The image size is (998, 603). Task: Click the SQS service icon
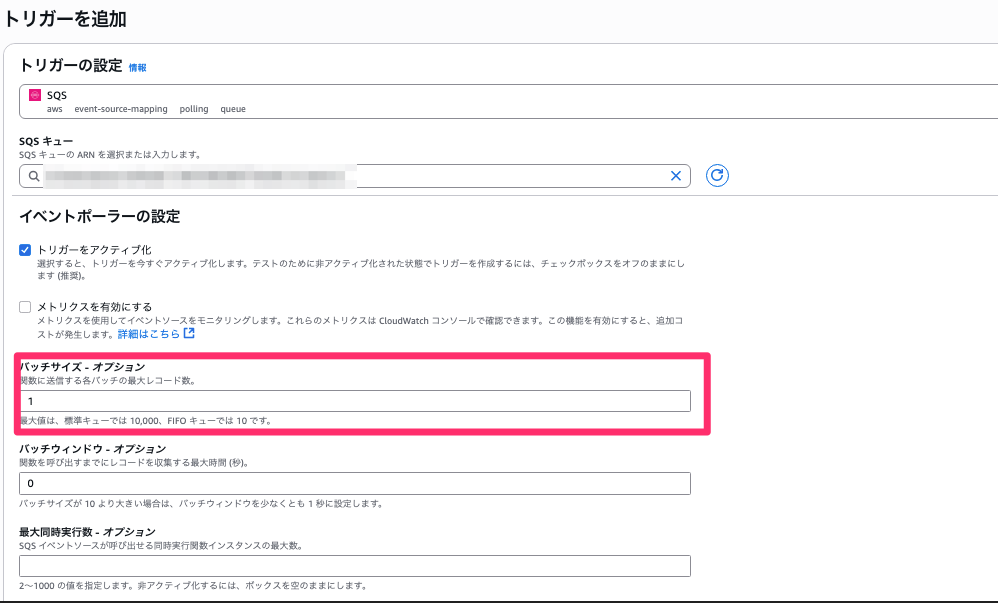point(37,97)
